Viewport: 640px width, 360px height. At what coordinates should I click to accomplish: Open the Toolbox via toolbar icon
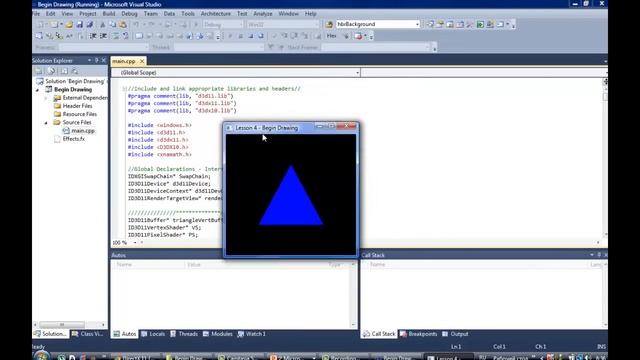pyautogui.click(x=469, y=24)
